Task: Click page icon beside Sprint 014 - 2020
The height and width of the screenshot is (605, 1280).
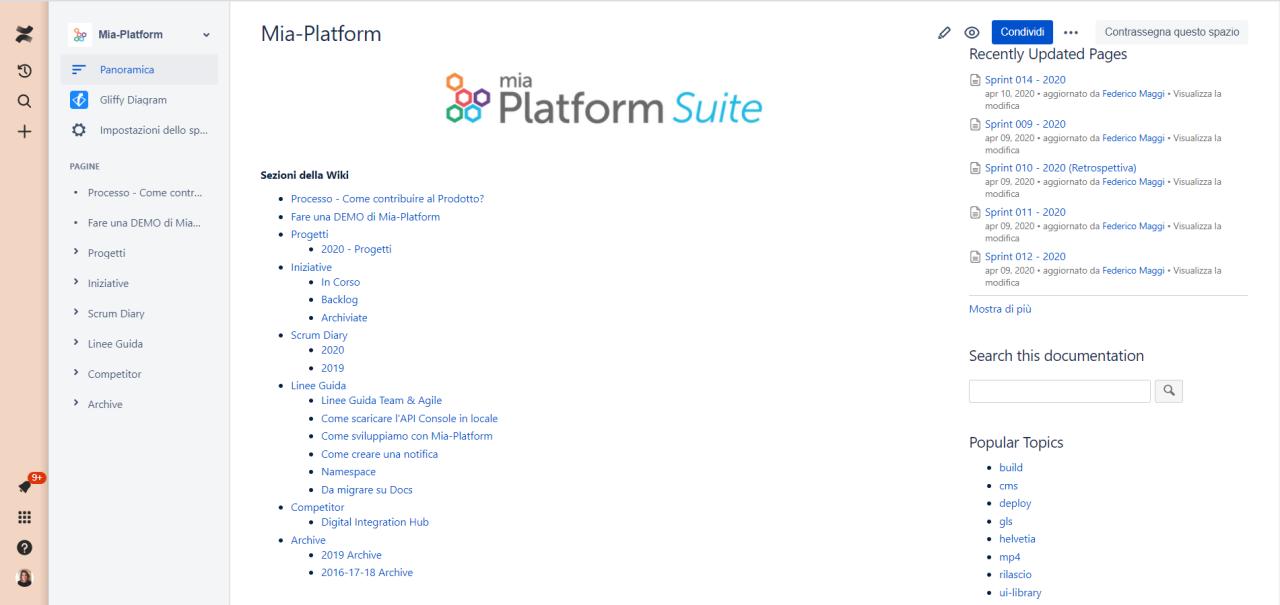Action: point(975,80)
